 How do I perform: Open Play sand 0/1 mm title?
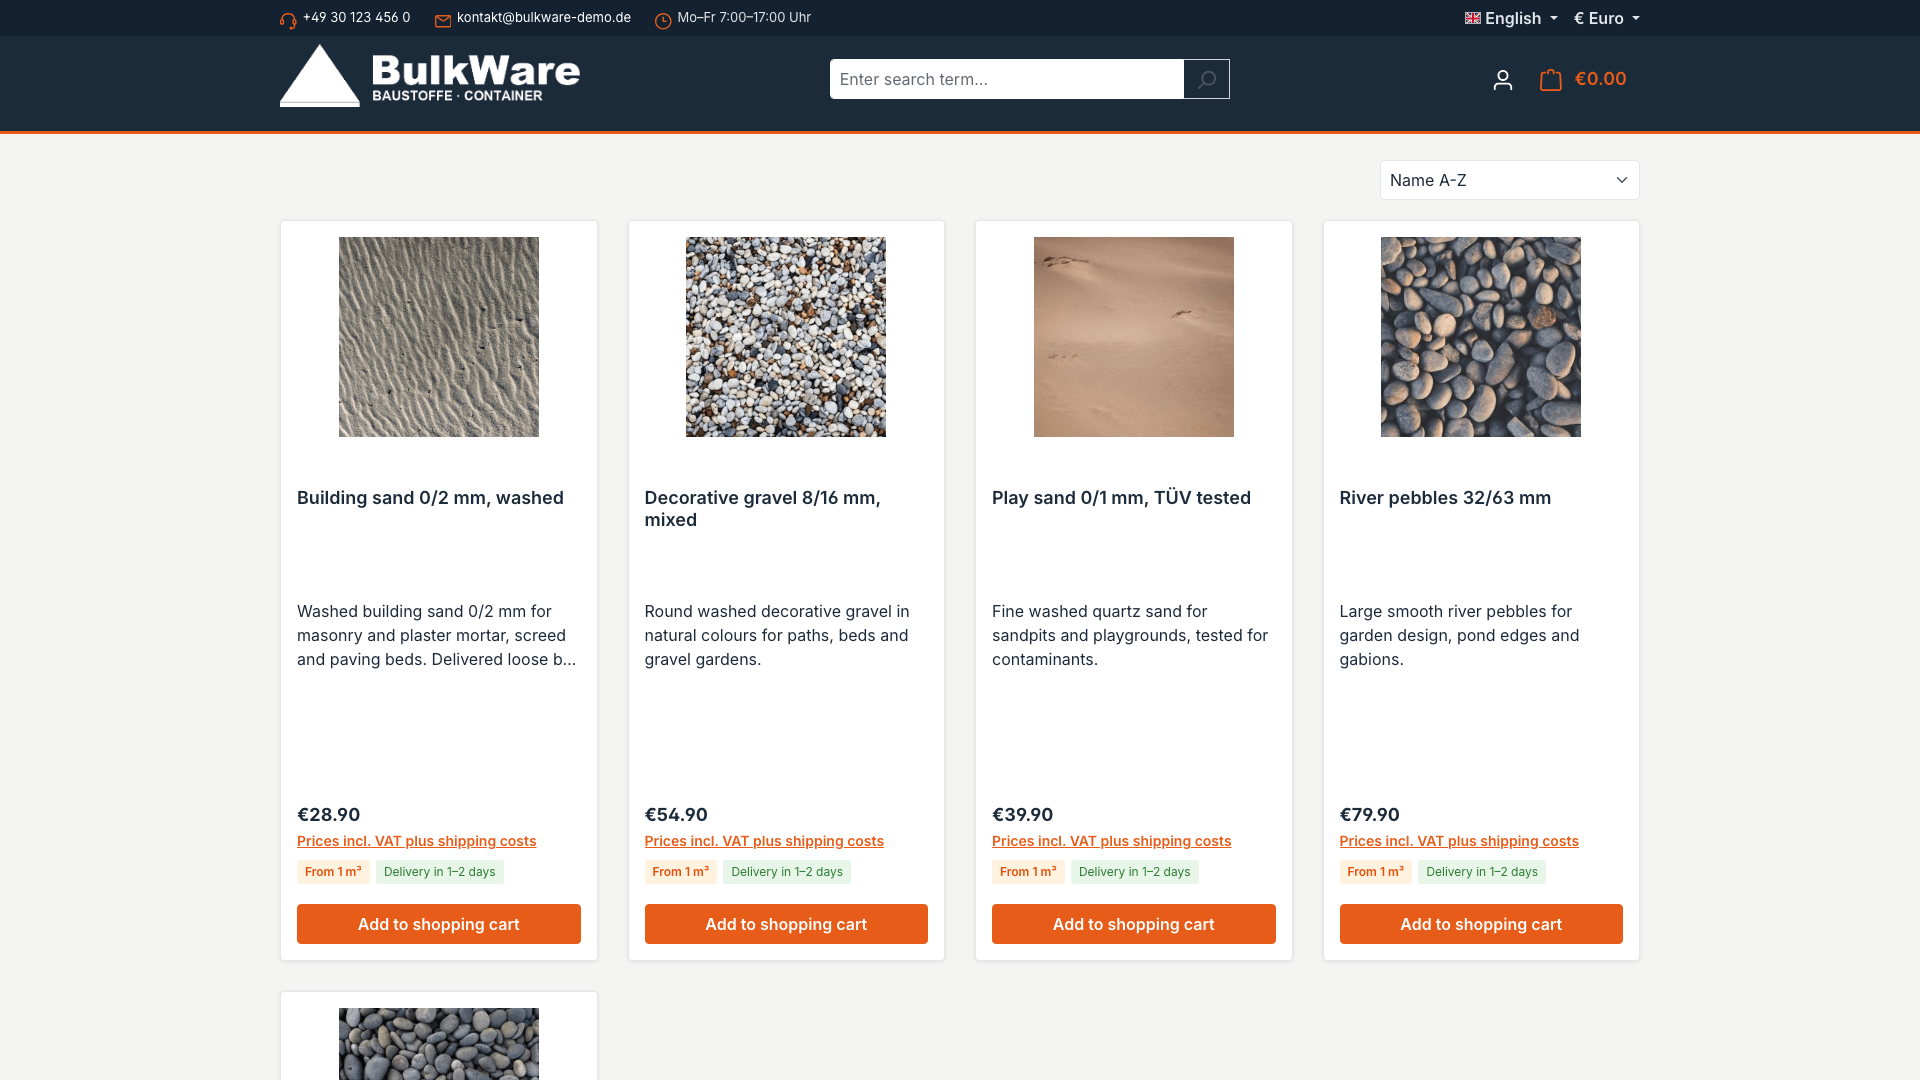click(x=1121, y=498)
